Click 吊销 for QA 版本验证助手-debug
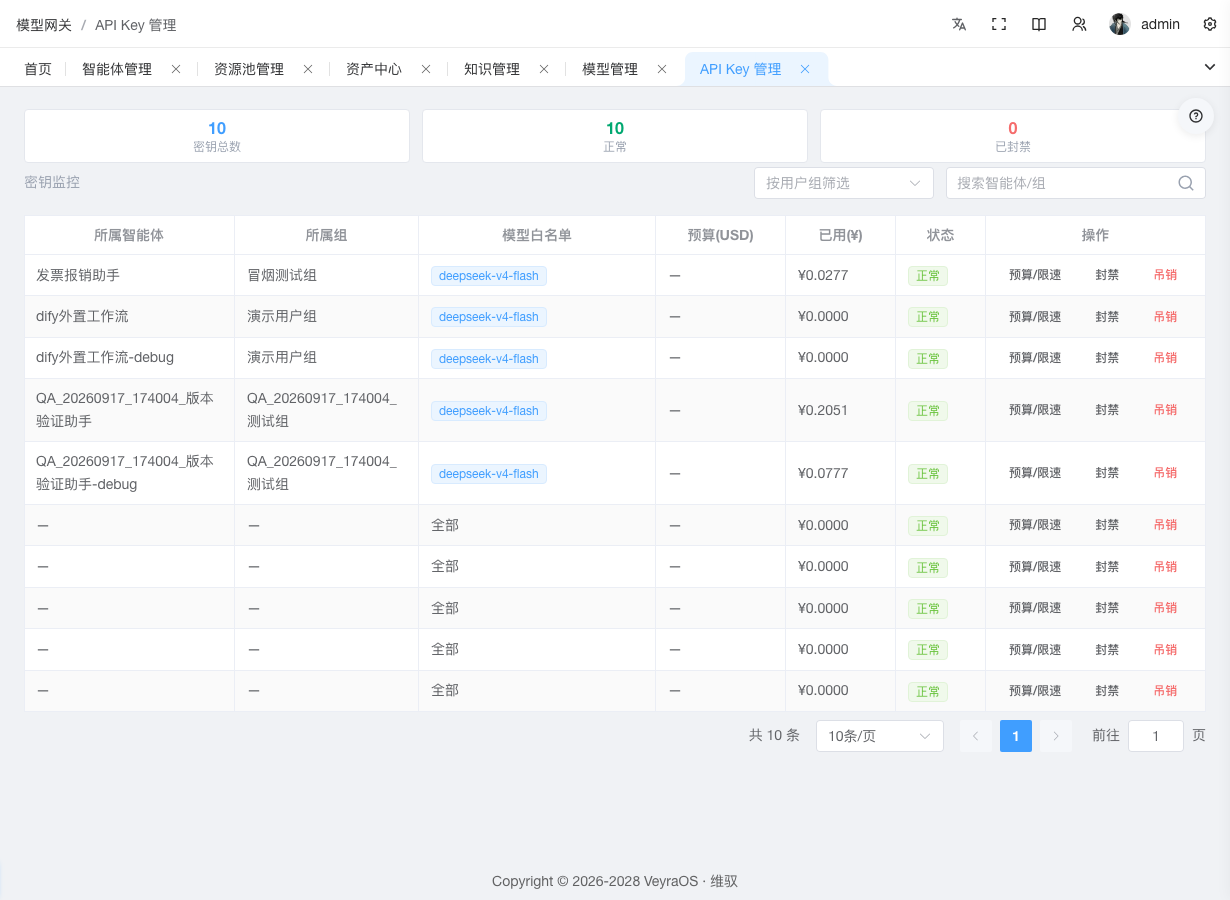 coord(1165,473)
